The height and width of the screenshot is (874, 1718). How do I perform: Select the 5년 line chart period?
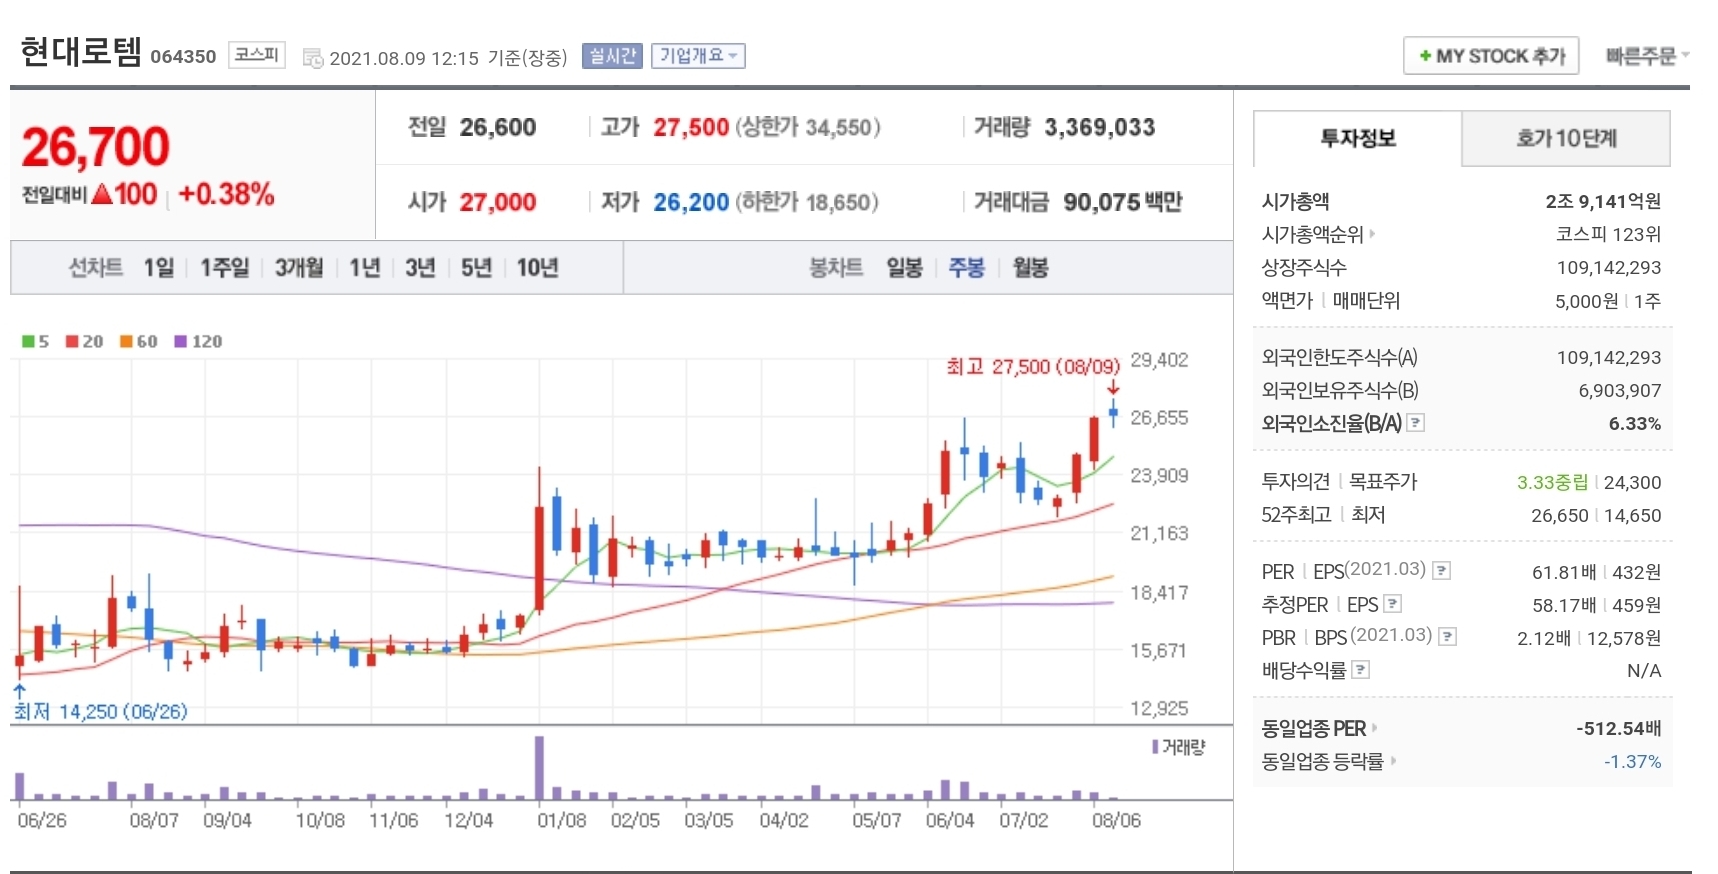476,267
